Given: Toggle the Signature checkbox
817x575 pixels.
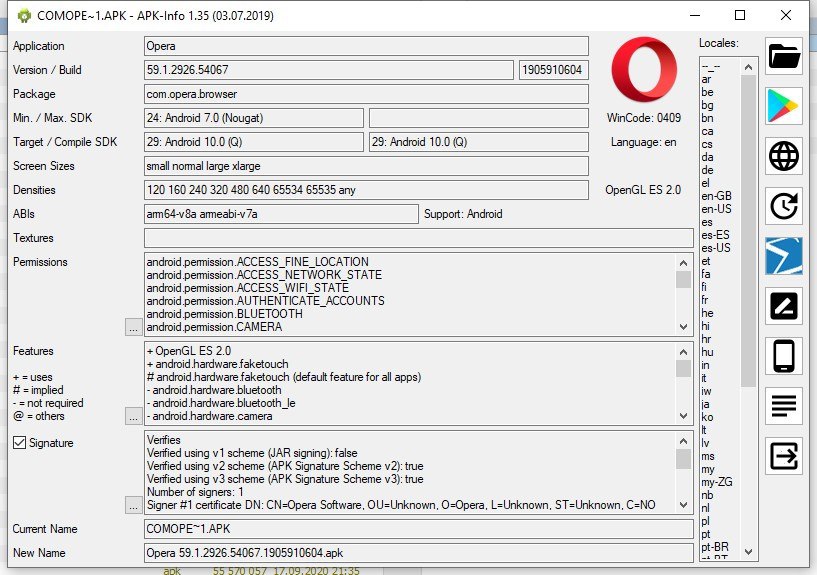Looking at the screenshot, I should pos(19,443).
